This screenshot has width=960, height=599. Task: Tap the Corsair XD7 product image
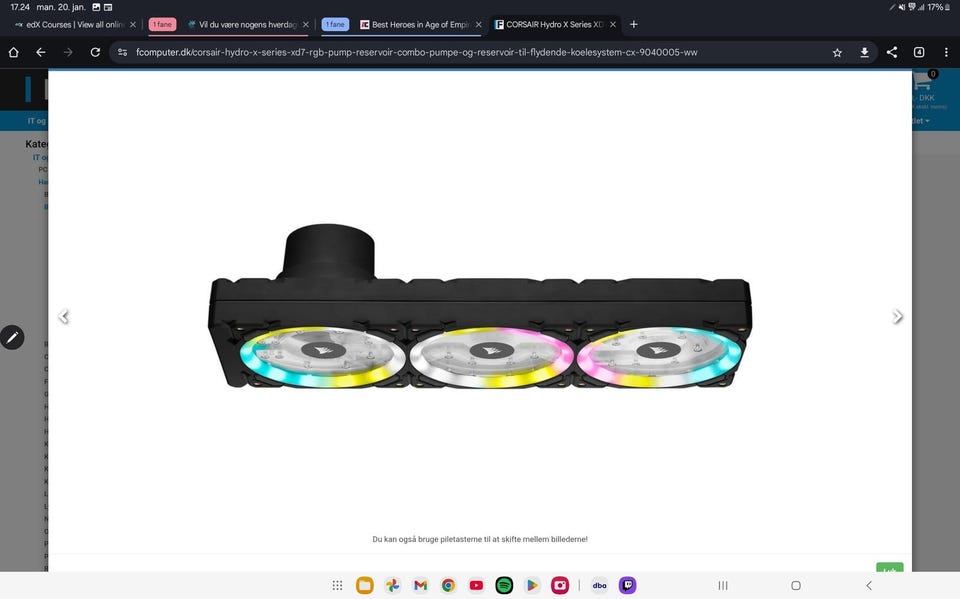480,306
